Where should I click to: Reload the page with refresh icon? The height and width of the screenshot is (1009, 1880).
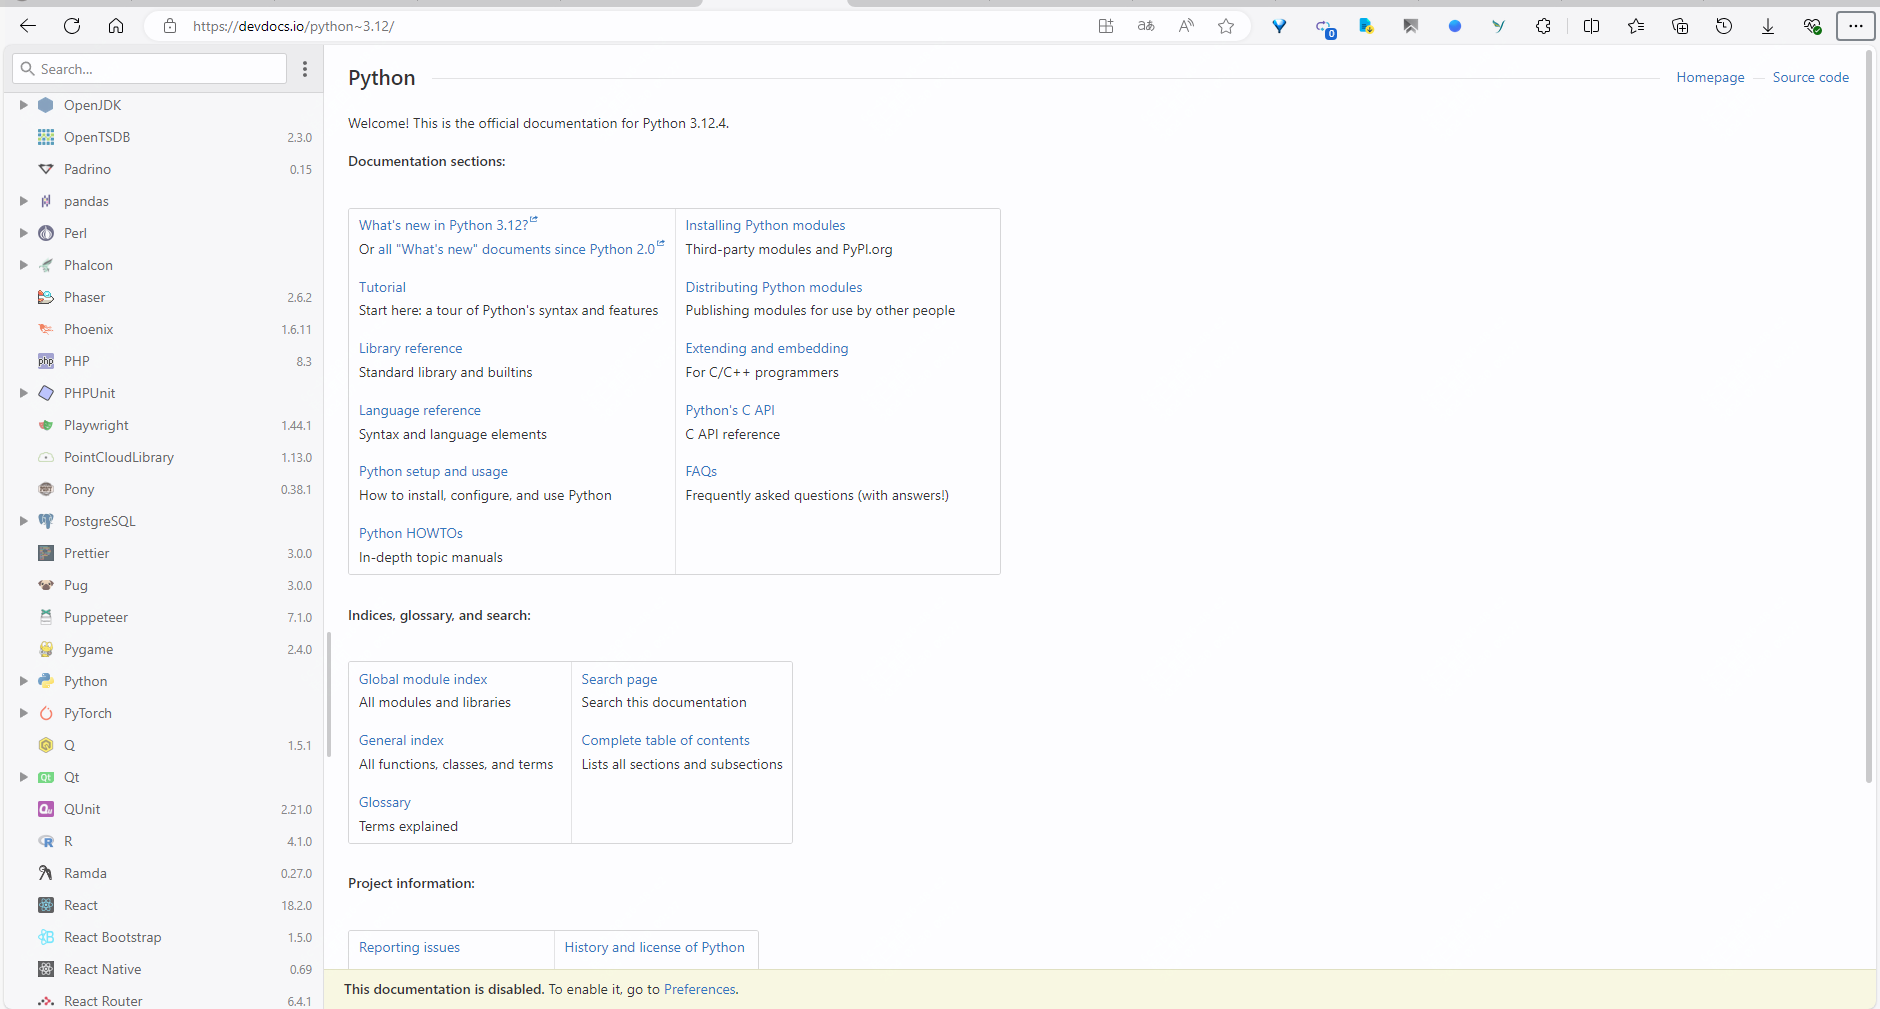tap(72, 26)
